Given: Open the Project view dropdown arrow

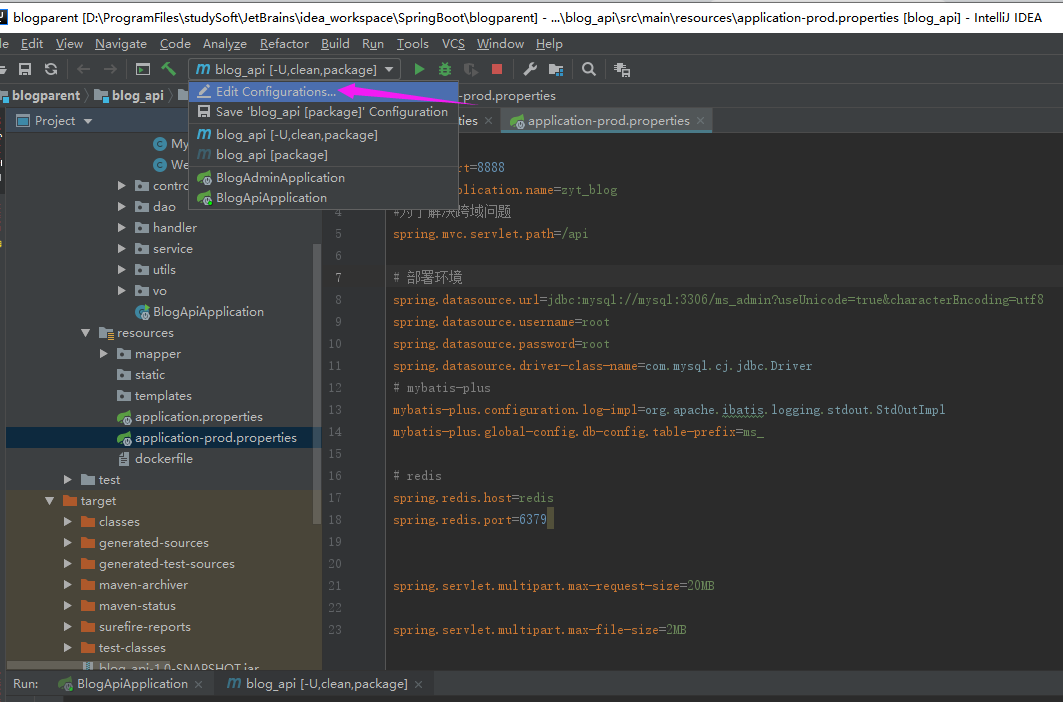Looking at the screenshot, I should (88, 121).
